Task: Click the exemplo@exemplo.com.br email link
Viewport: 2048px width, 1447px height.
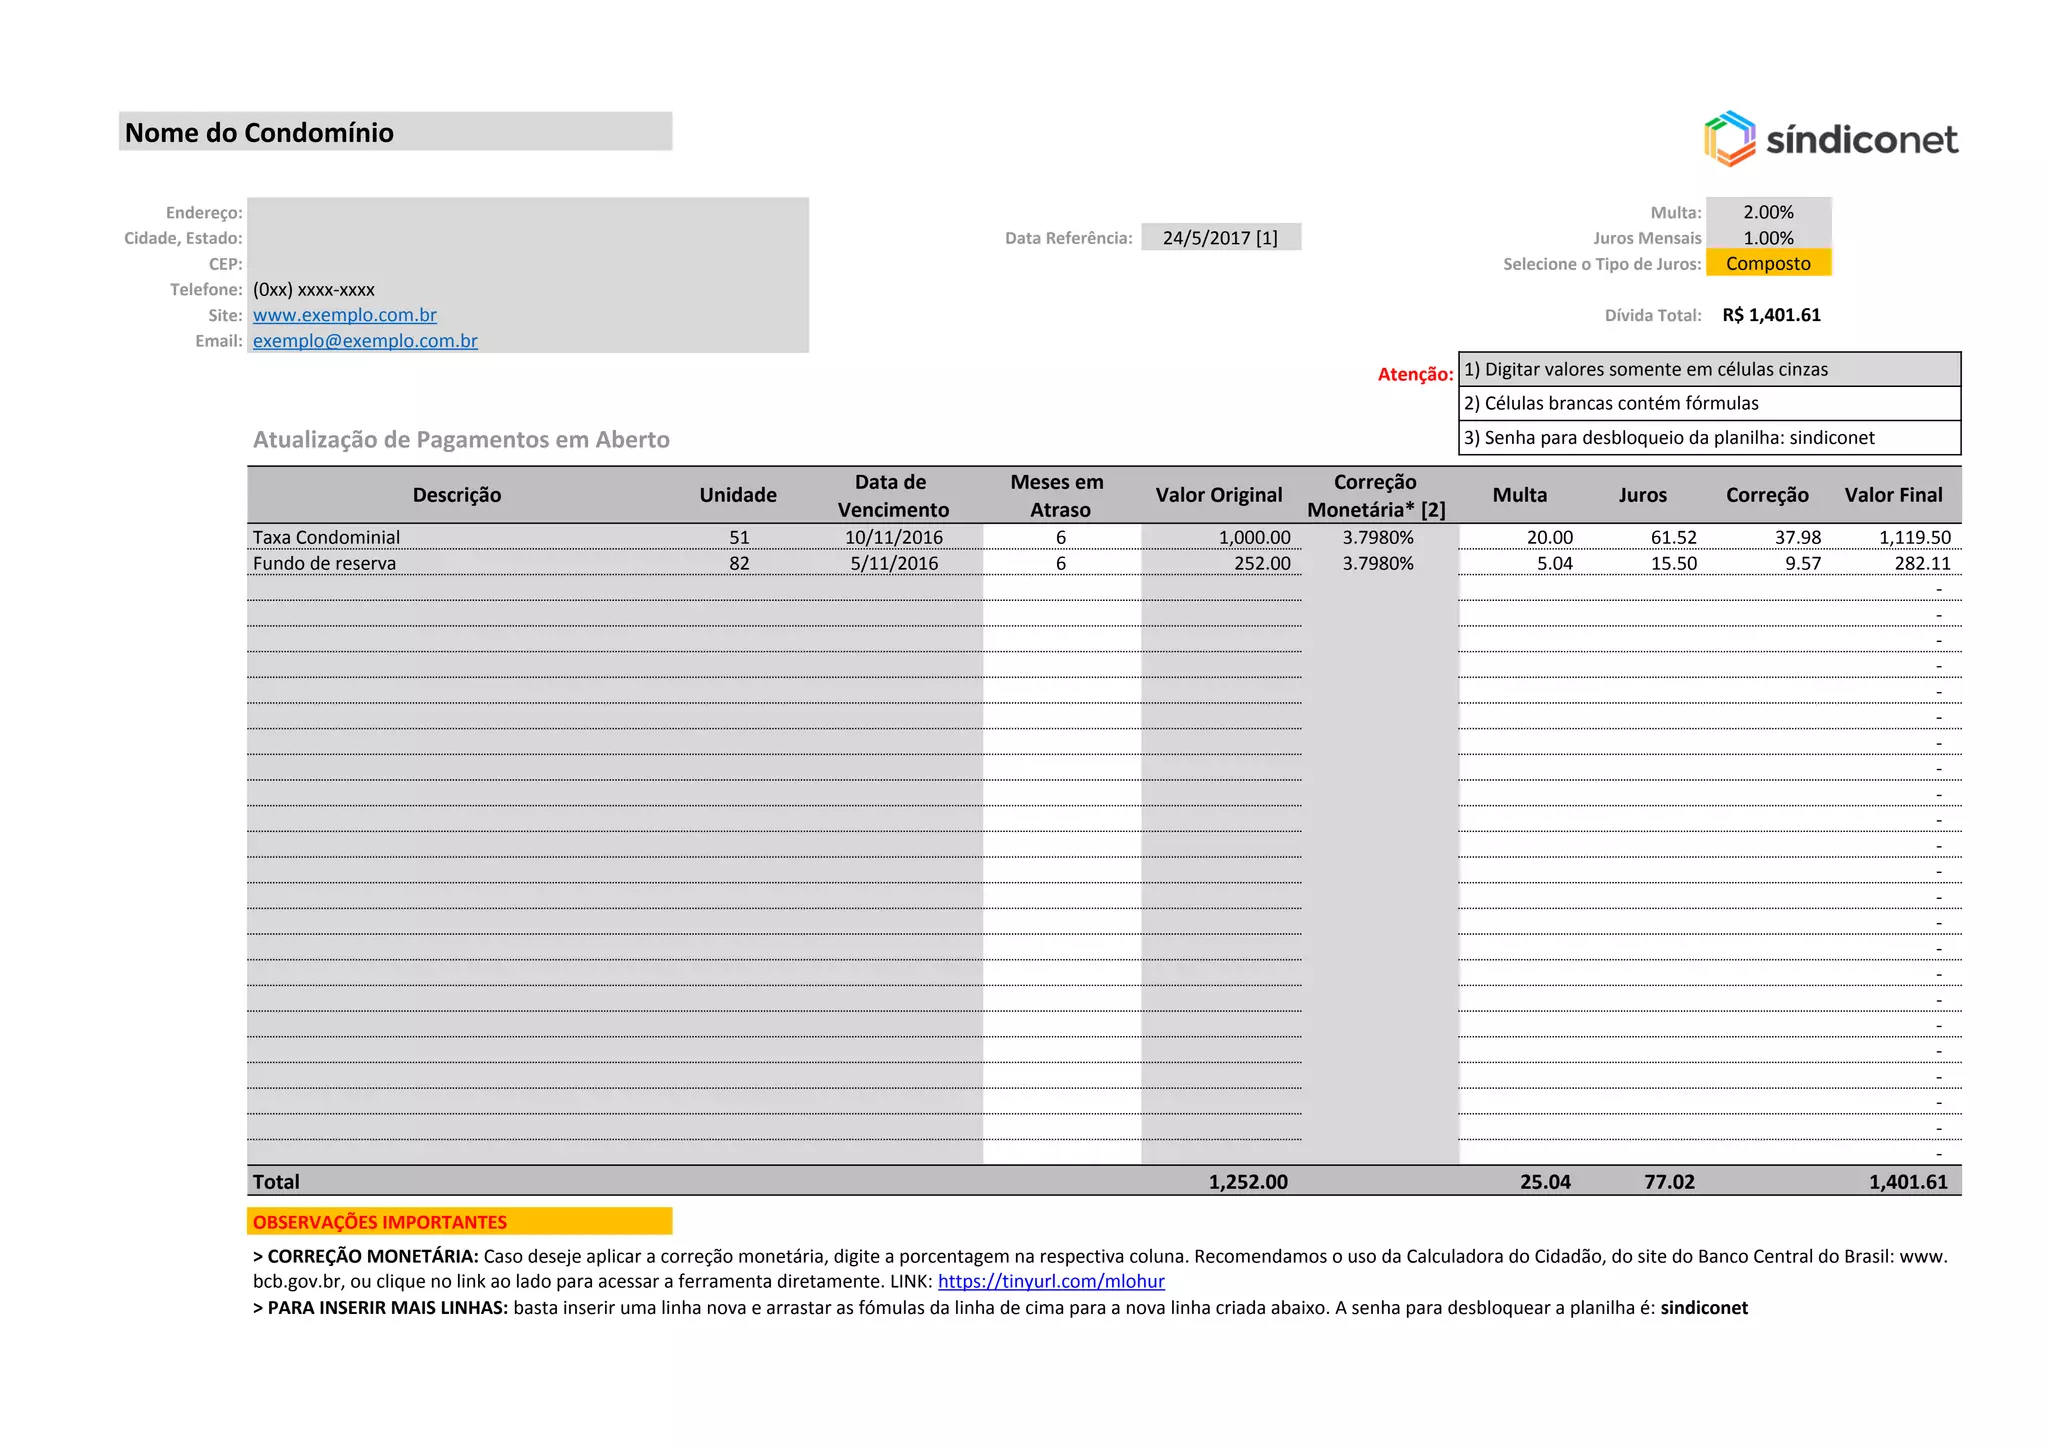Action: click(365, 341)
